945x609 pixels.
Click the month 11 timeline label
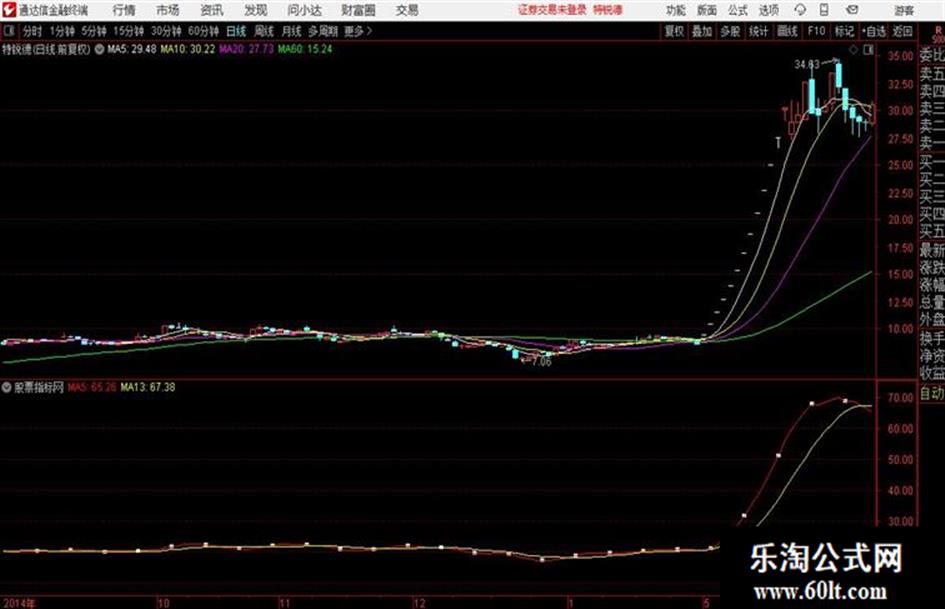[x=284, y=602]
